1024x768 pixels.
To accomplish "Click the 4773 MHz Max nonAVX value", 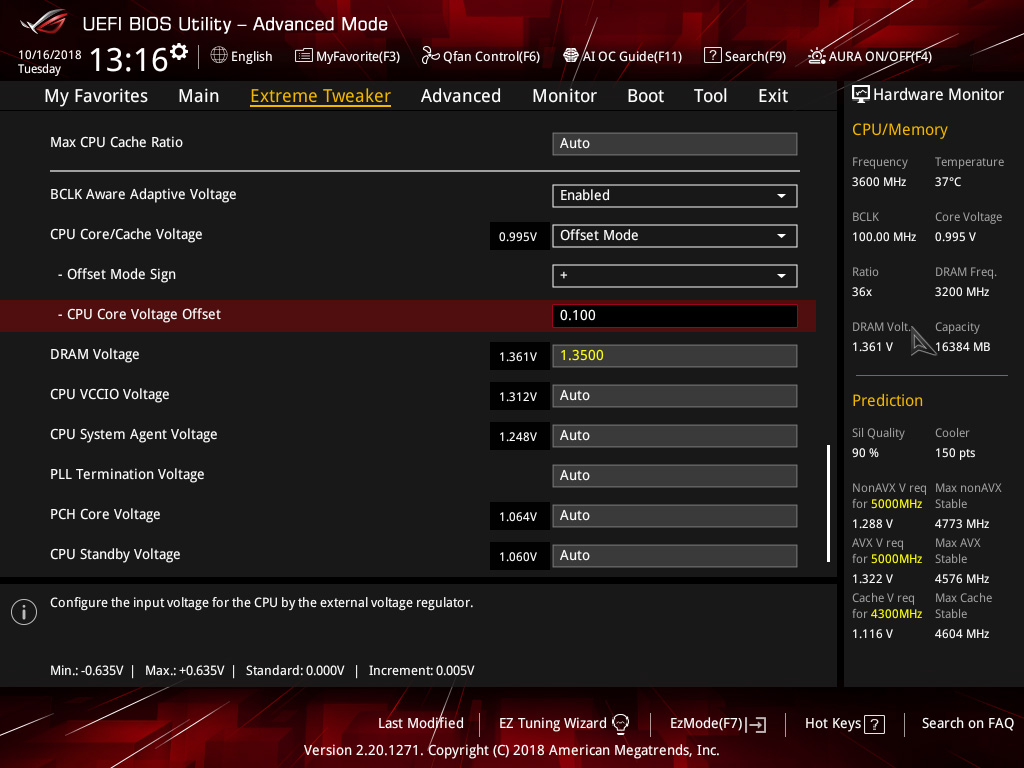I will (x=961, y=524).
